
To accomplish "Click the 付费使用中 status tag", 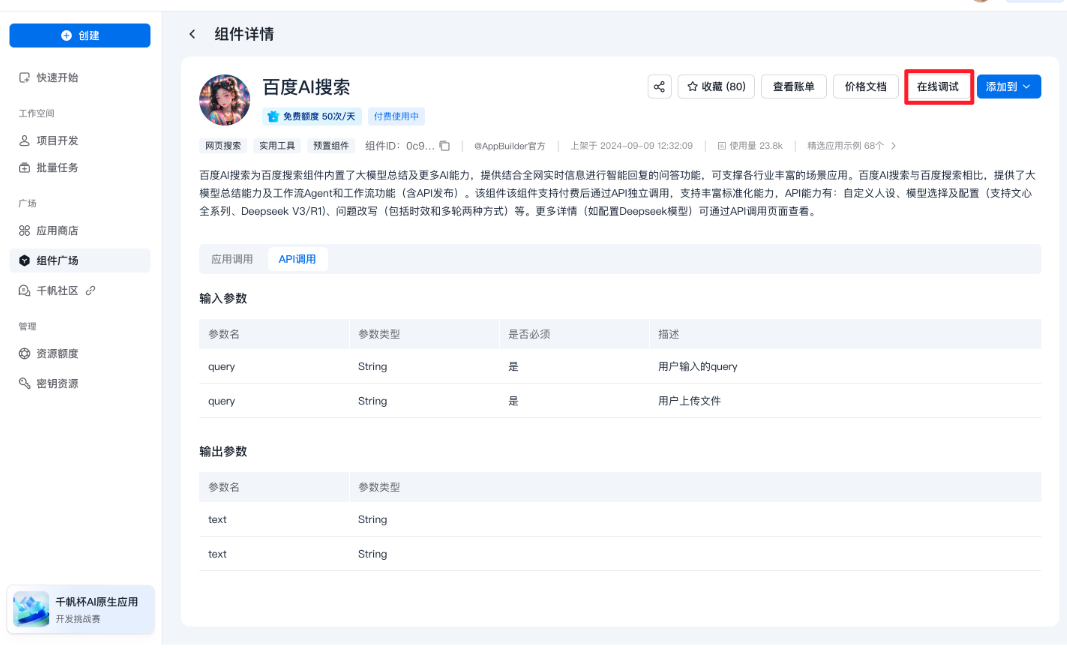I will (396, 116).
